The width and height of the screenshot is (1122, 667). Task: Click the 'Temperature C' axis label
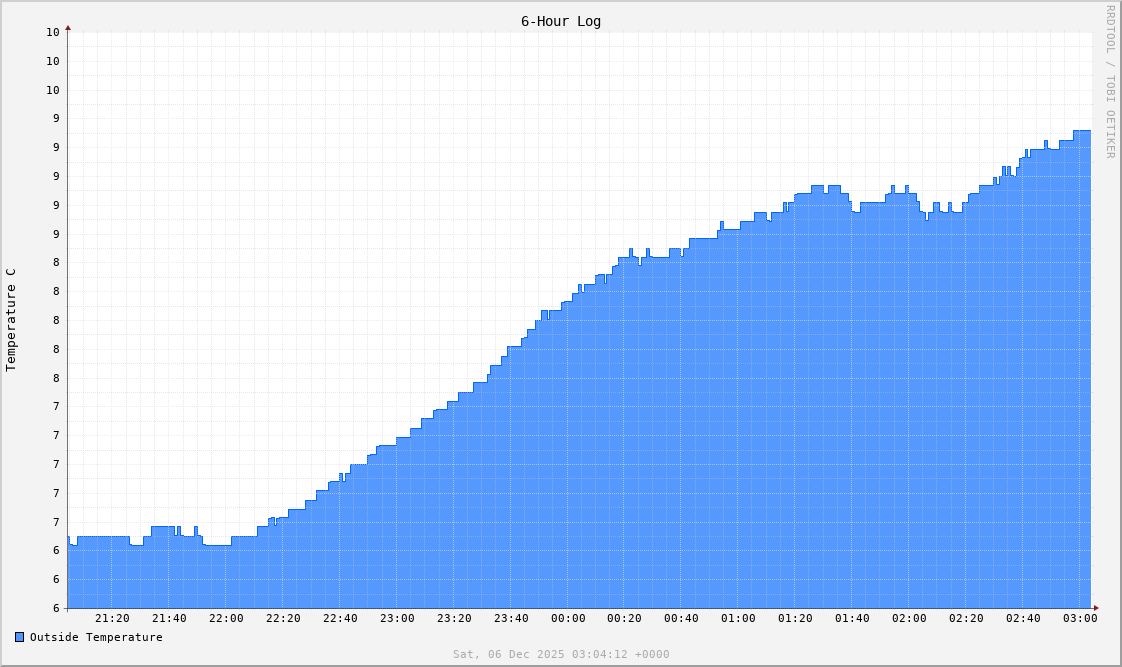13,318
